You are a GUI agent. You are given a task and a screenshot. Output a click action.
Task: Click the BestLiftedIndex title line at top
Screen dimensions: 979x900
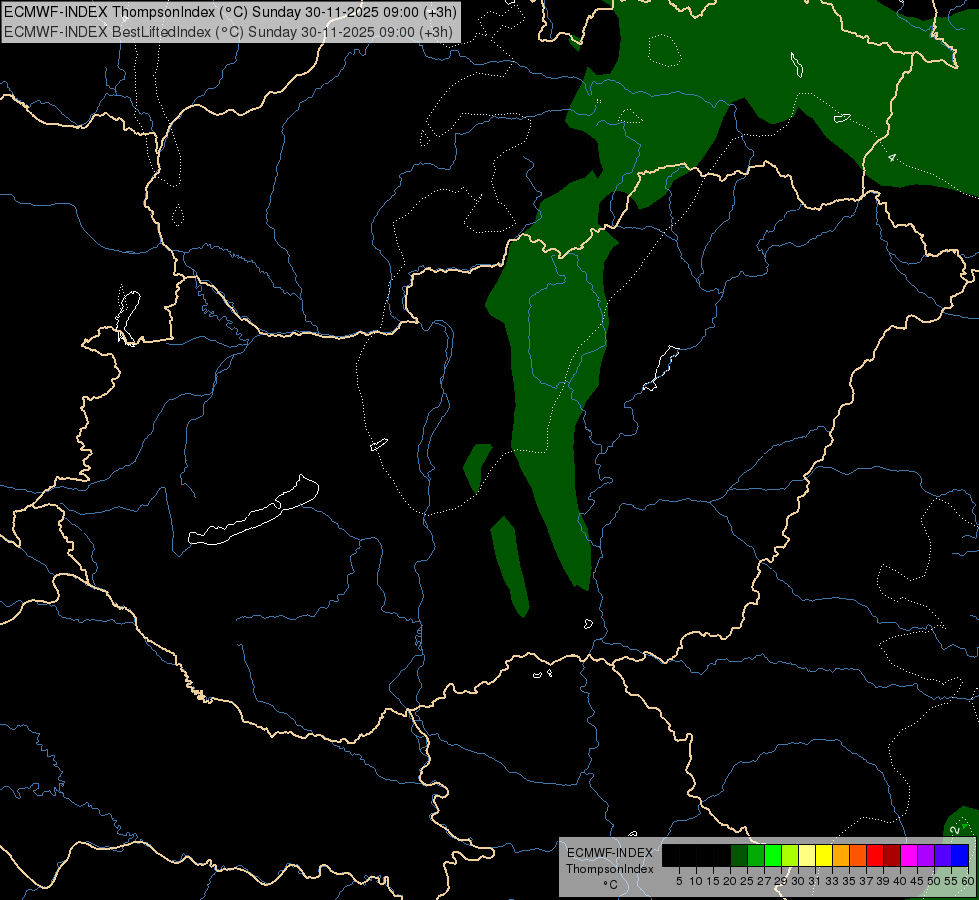tap(229, 32)
